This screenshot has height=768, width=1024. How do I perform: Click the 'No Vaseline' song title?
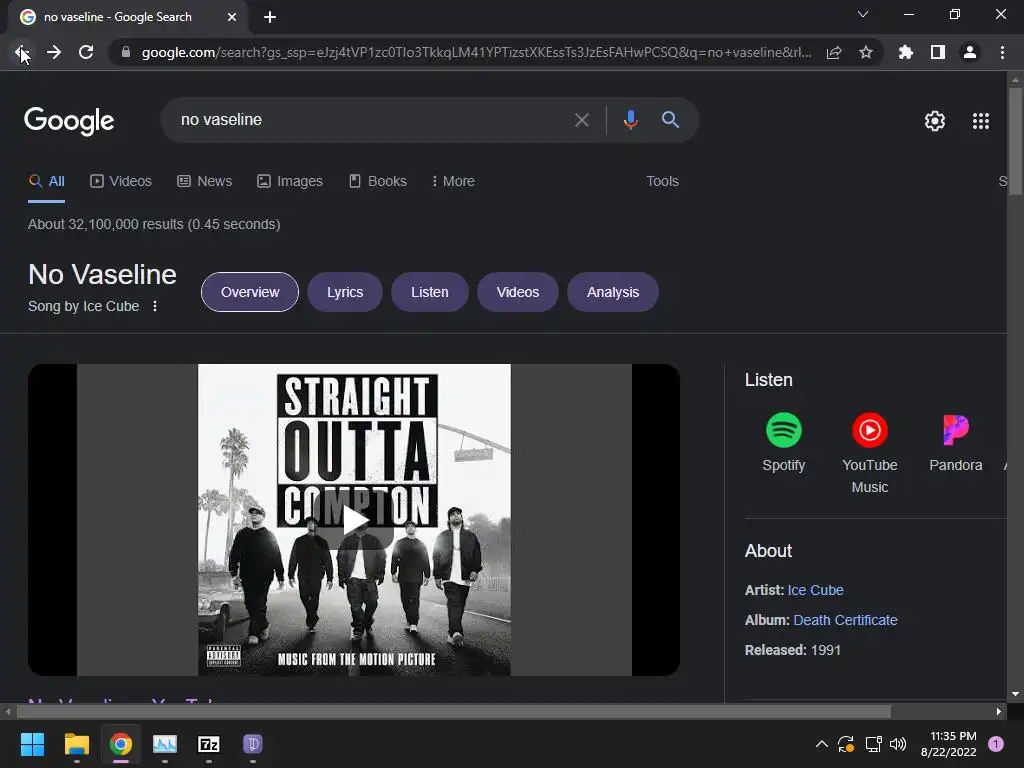pos(103,275)
